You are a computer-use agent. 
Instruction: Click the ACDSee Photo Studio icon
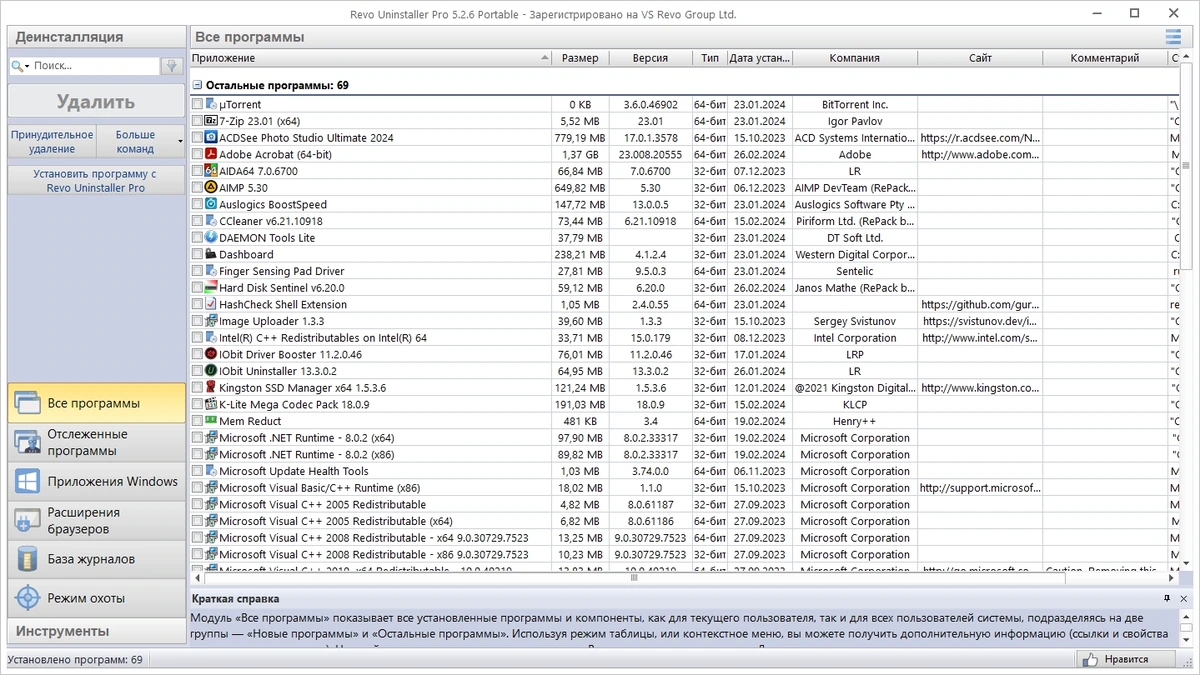pos(211,137)
